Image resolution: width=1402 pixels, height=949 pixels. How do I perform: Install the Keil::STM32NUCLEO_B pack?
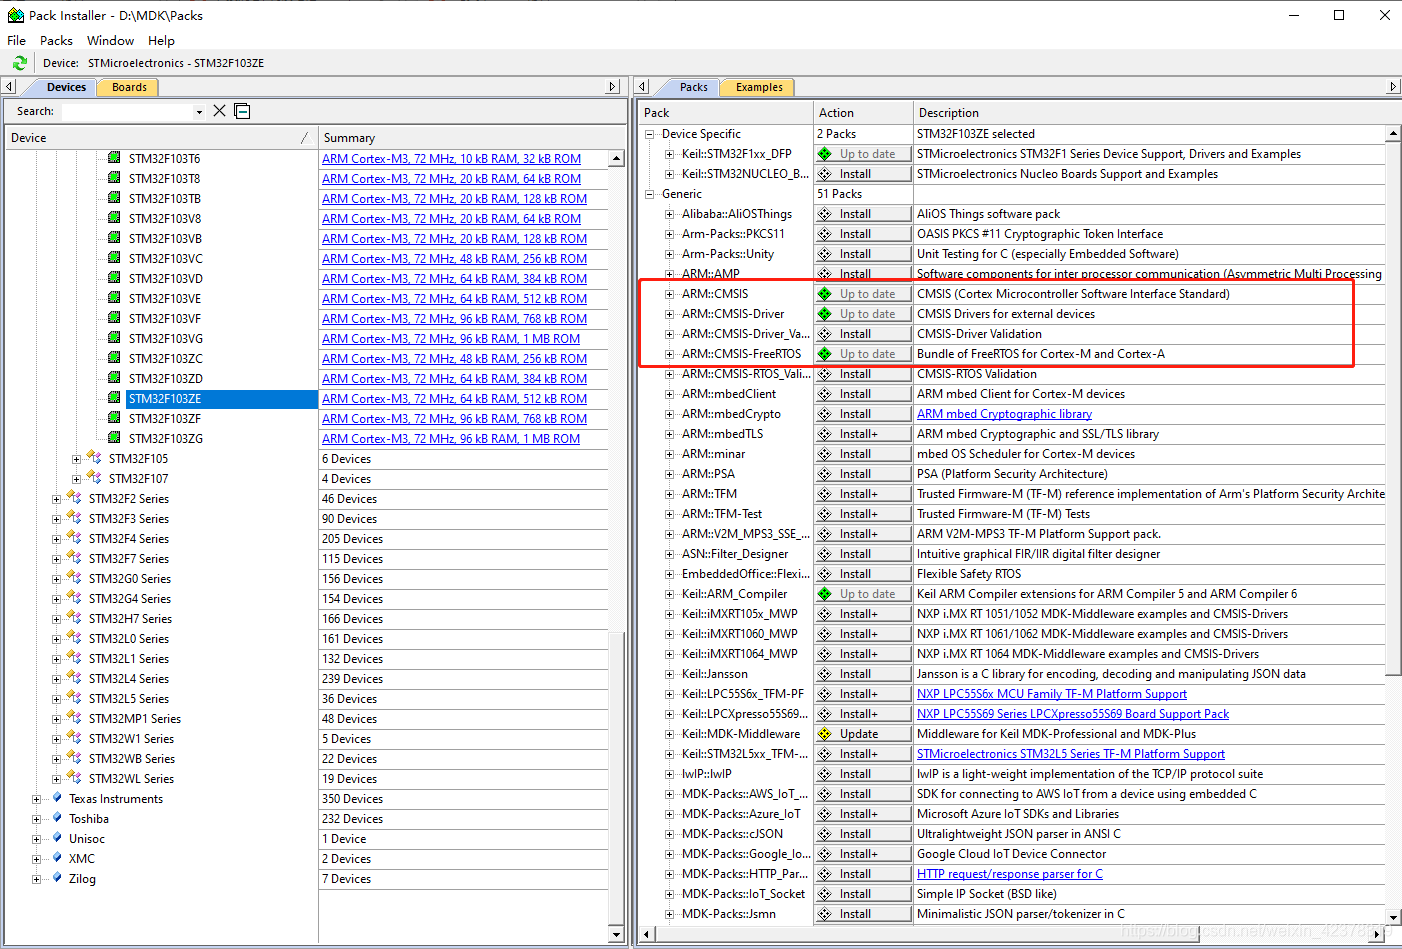pos(863,174)
